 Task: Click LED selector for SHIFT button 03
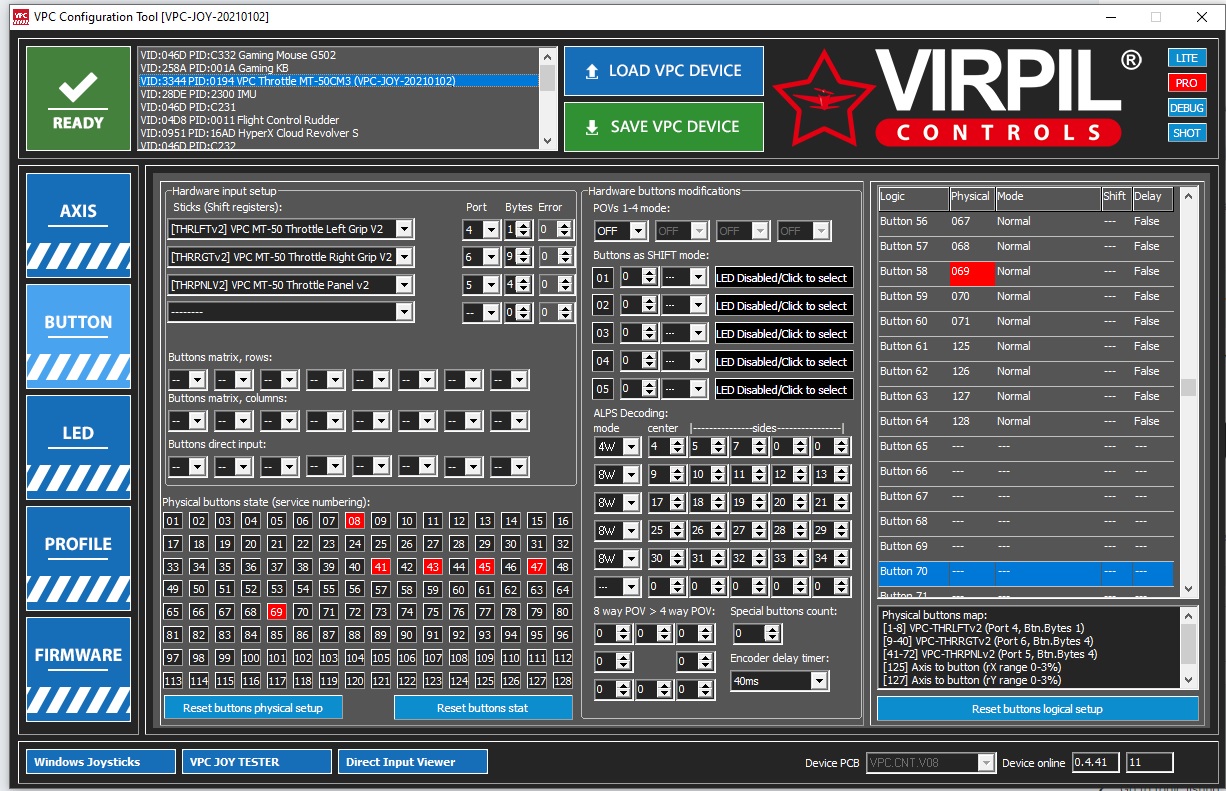click(783, 334)
